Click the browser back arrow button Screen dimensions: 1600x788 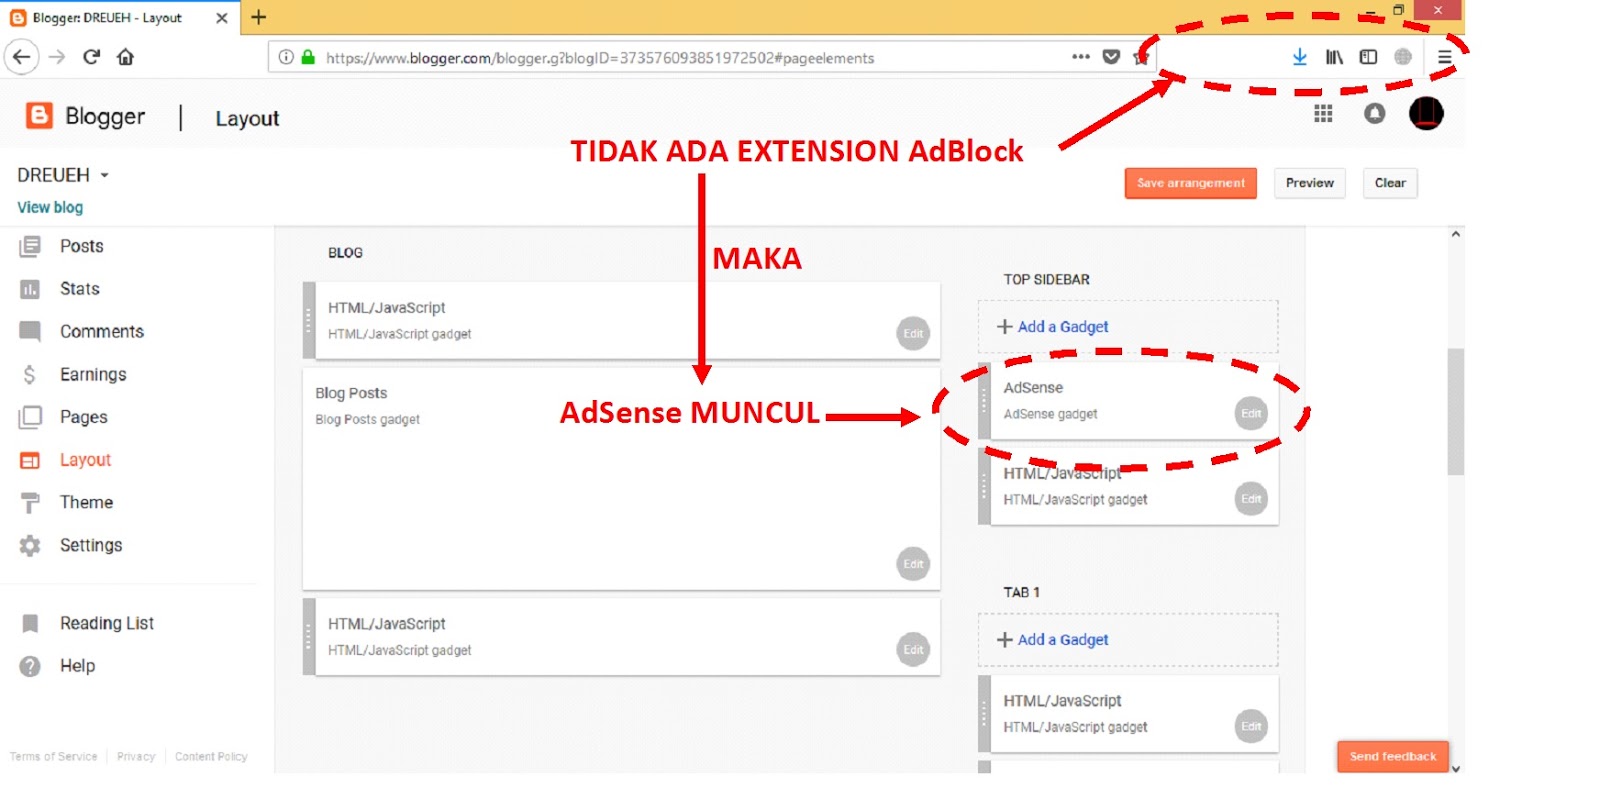[22, 57]
